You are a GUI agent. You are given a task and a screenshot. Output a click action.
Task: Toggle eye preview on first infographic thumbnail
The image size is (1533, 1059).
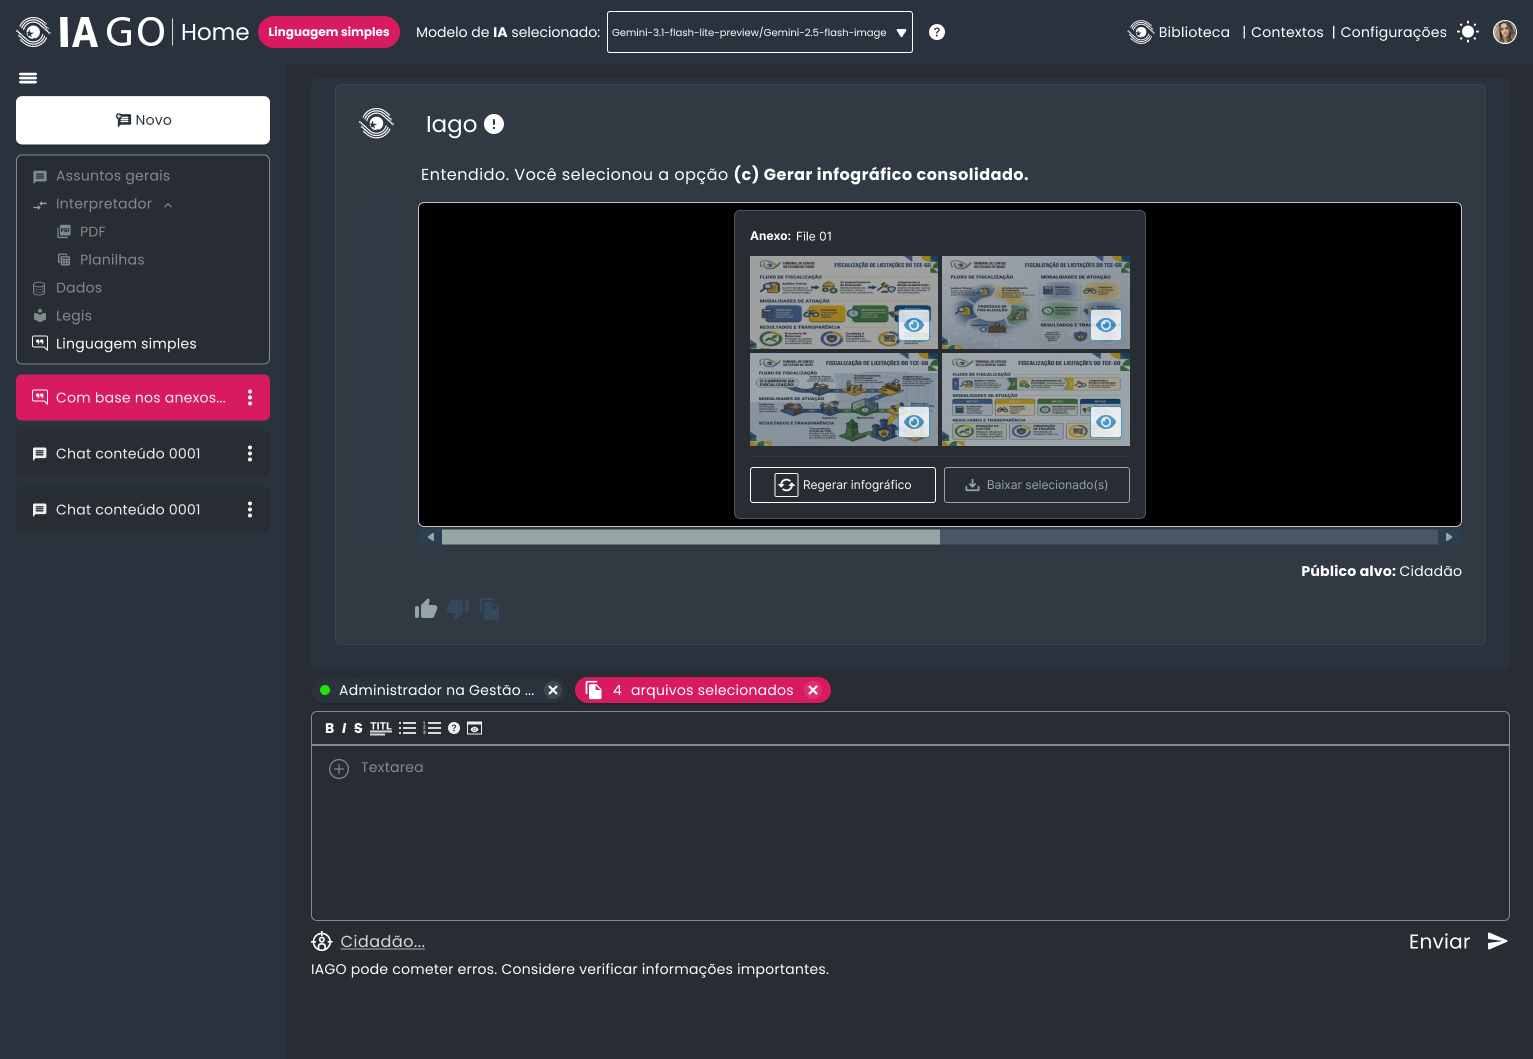[913, 325]
